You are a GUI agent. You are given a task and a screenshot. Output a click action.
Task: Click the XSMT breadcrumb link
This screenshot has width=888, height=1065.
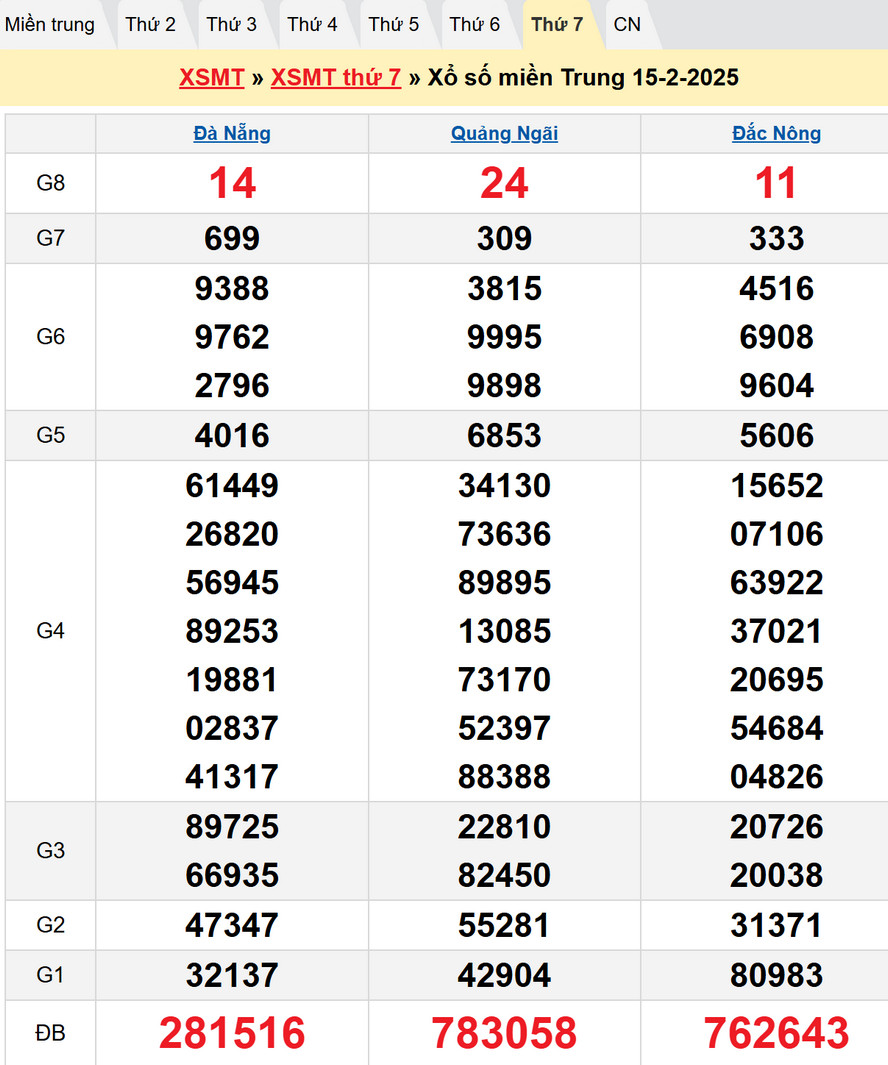pyautogui.click(x=212, y=78)
